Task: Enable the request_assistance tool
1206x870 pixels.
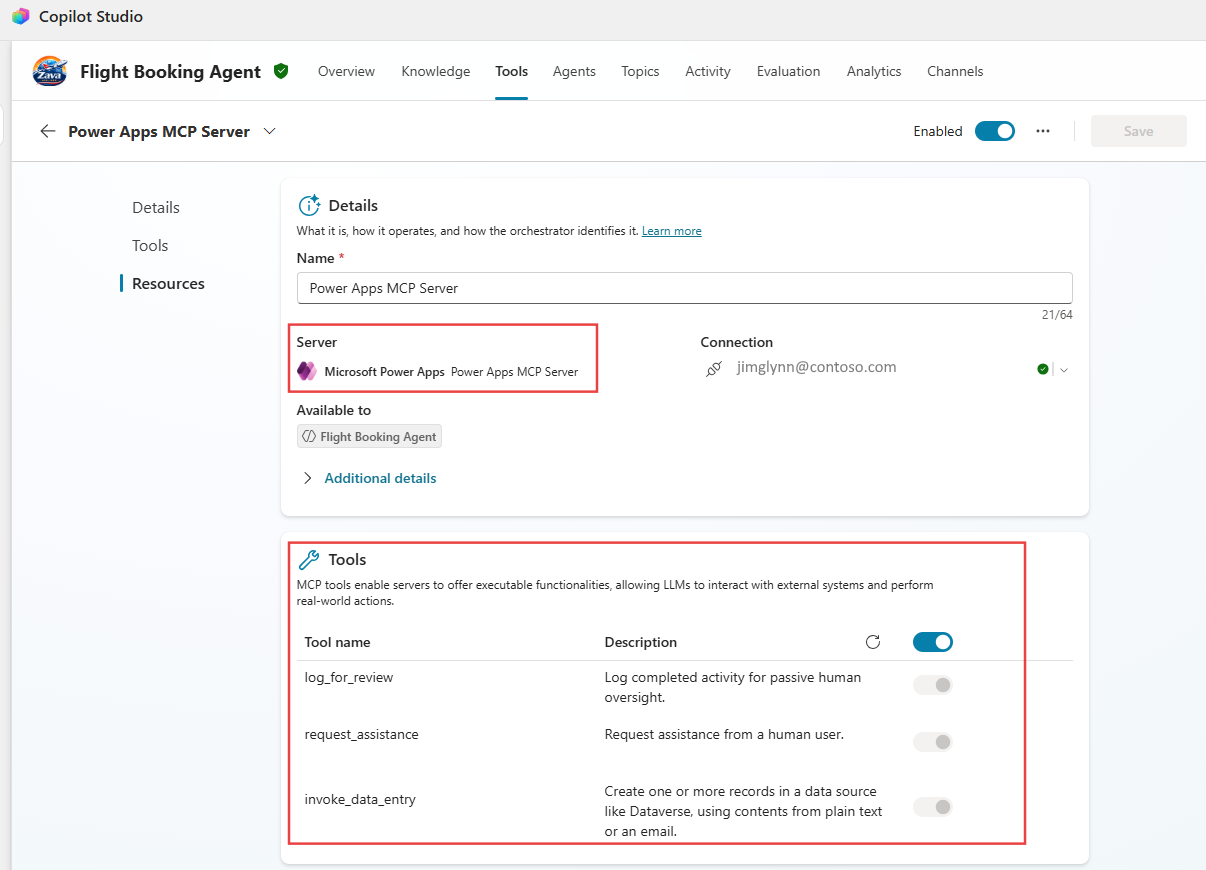Action: coord(932,742)
